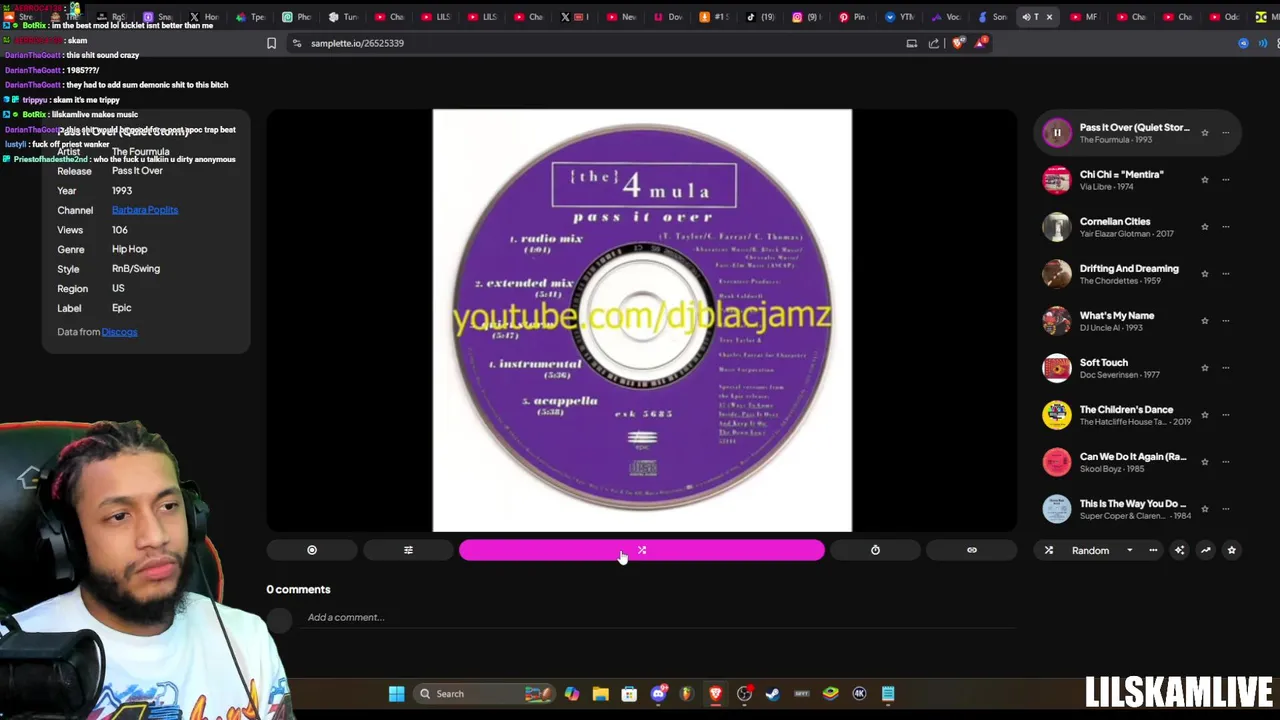
Task: Click the share icon in address bar
Action: pyautogui.click(x=934, y=43)
